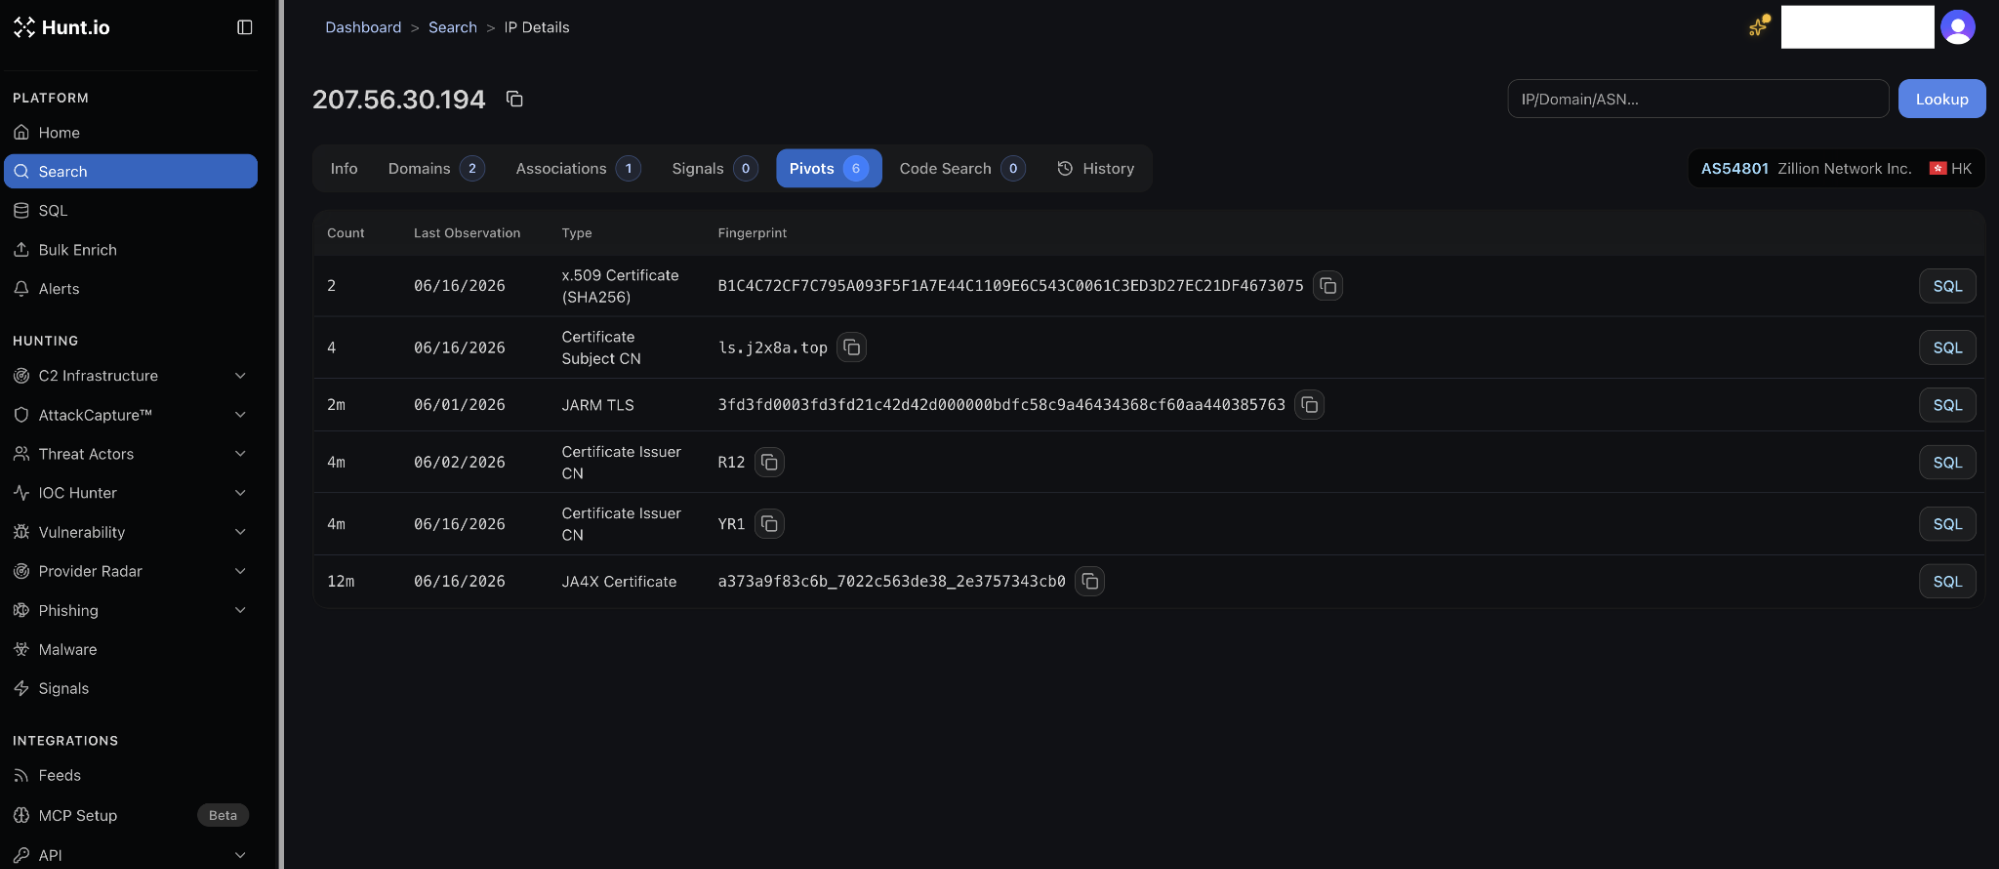The image size is (1999, 869).
Task: Click the AS54801 ASN link
Action: tap(1734, 168)
